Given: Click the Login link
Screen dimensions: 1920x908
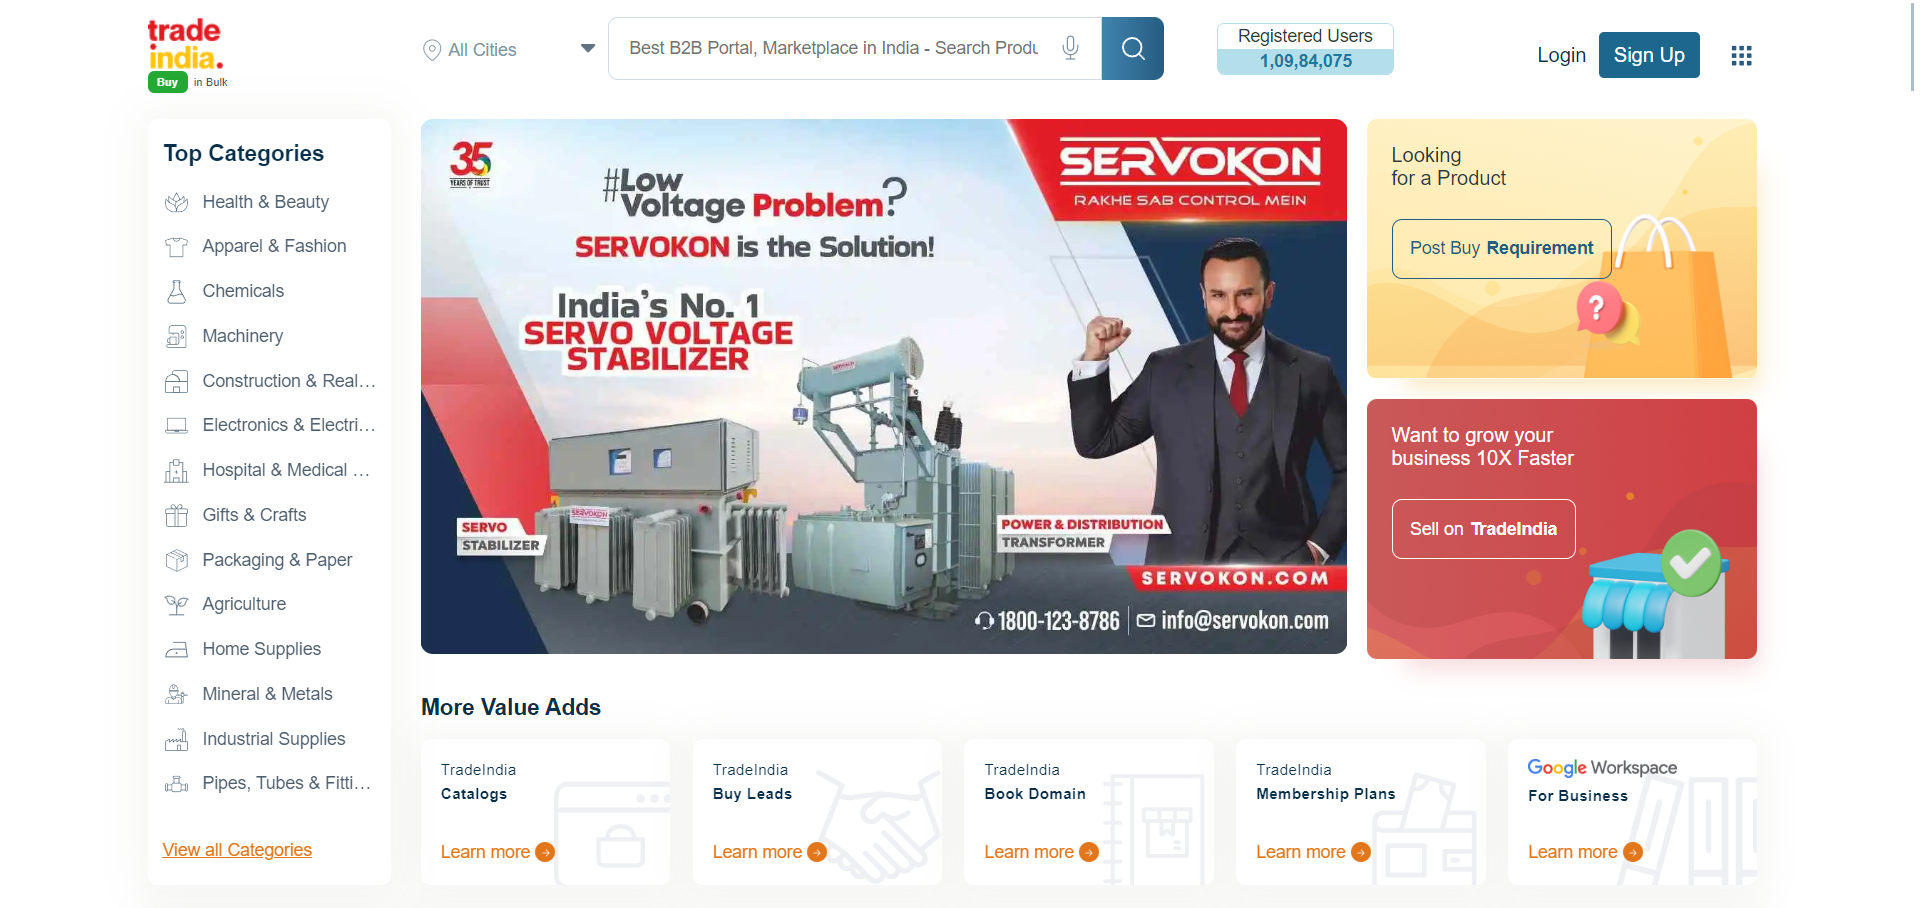Looking at the screenshot, I should pyautogui.click(x=1561, y=55).
